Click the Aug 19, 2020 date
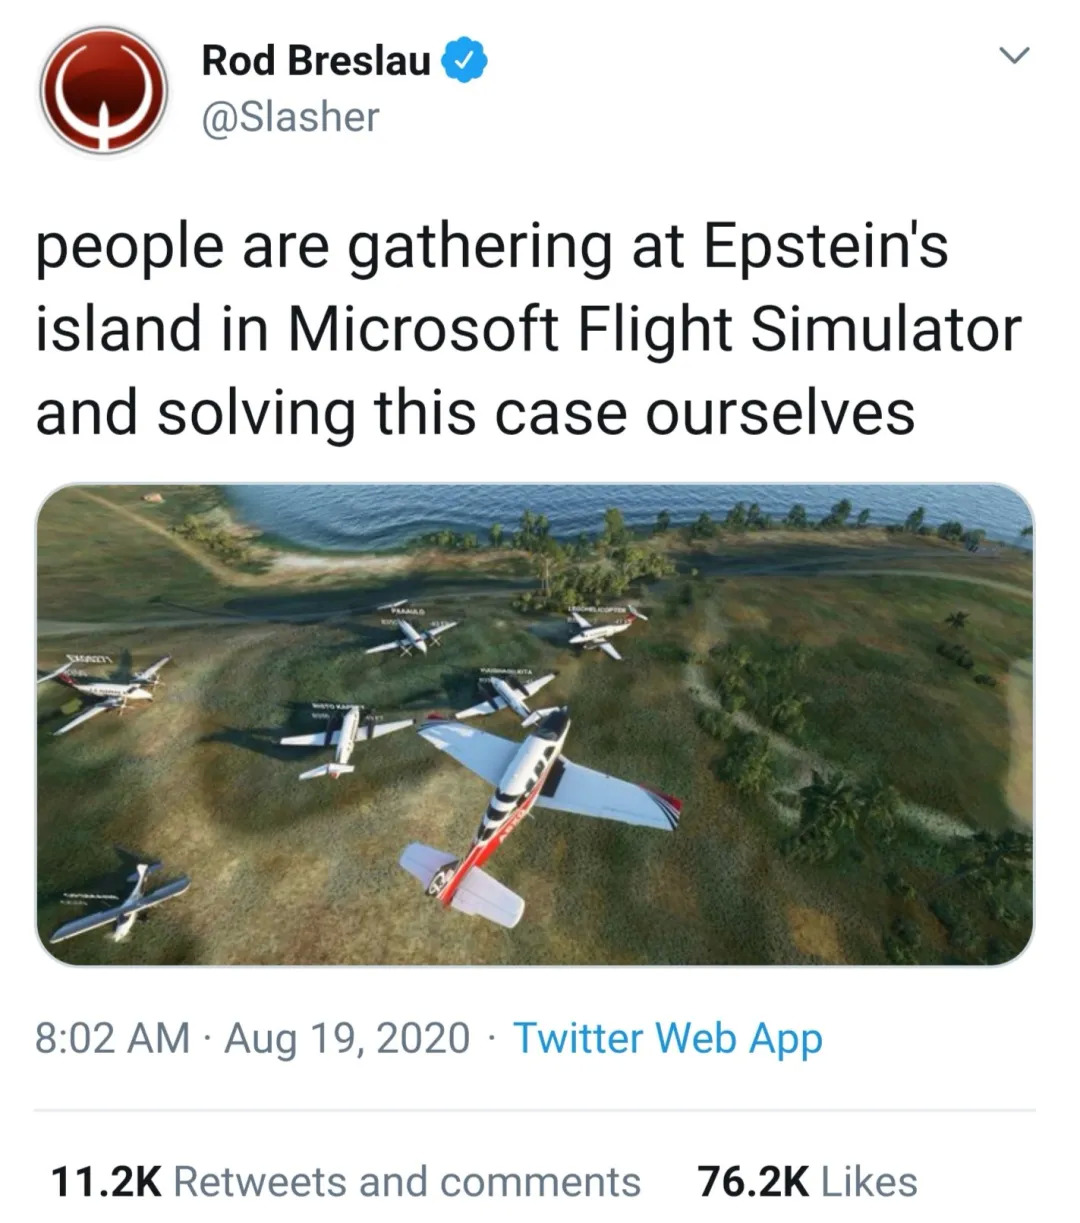Viewport: 1080px width, 1223px height. (x=346, y=1038)
